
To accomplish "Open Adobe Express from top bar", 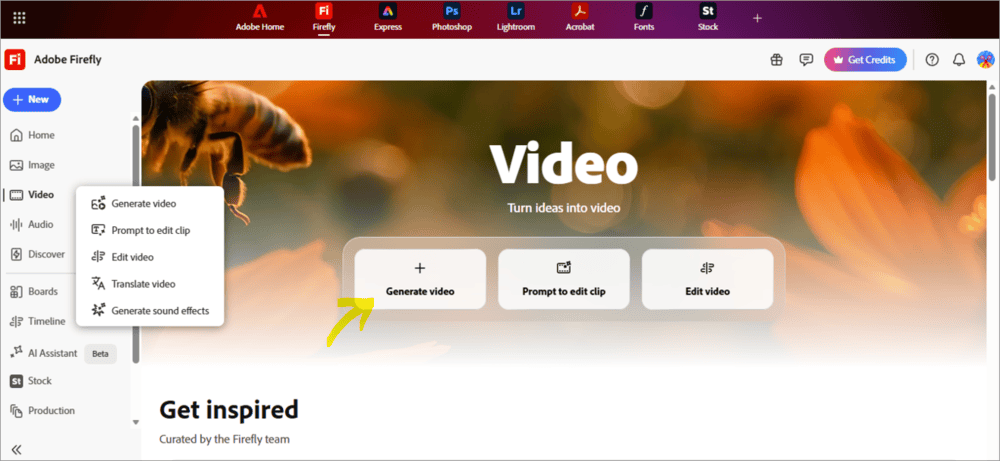I will [x=388, y=18].
